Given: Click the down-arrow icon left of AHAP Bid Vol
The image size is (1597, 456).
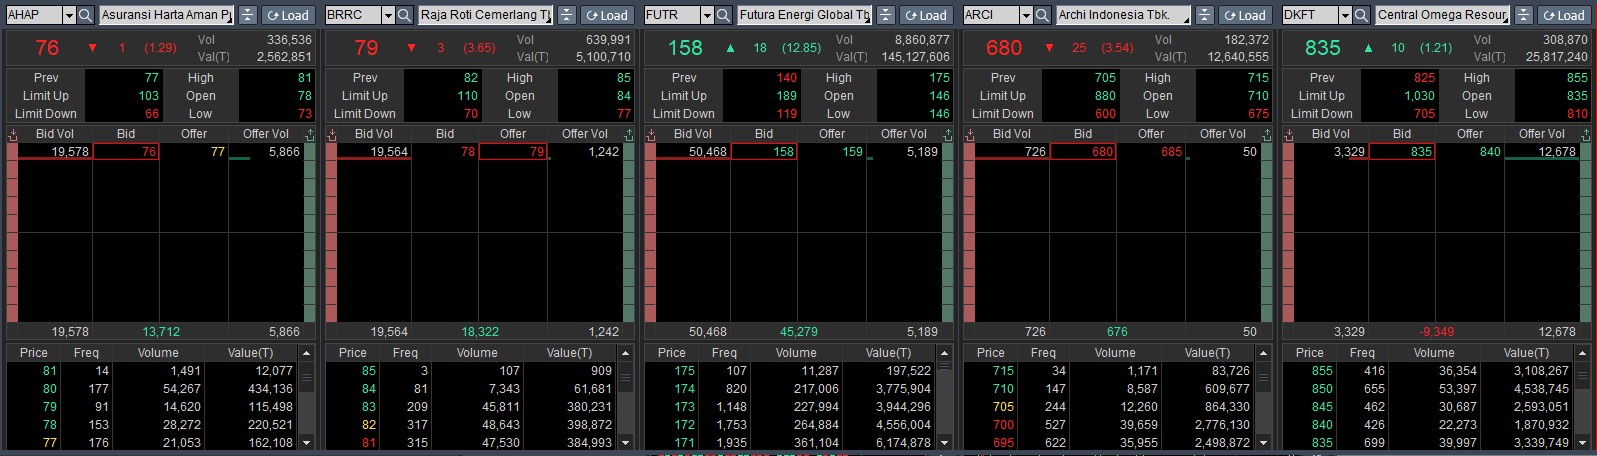Looking at the screenshot, I should (x=13, y=134).
